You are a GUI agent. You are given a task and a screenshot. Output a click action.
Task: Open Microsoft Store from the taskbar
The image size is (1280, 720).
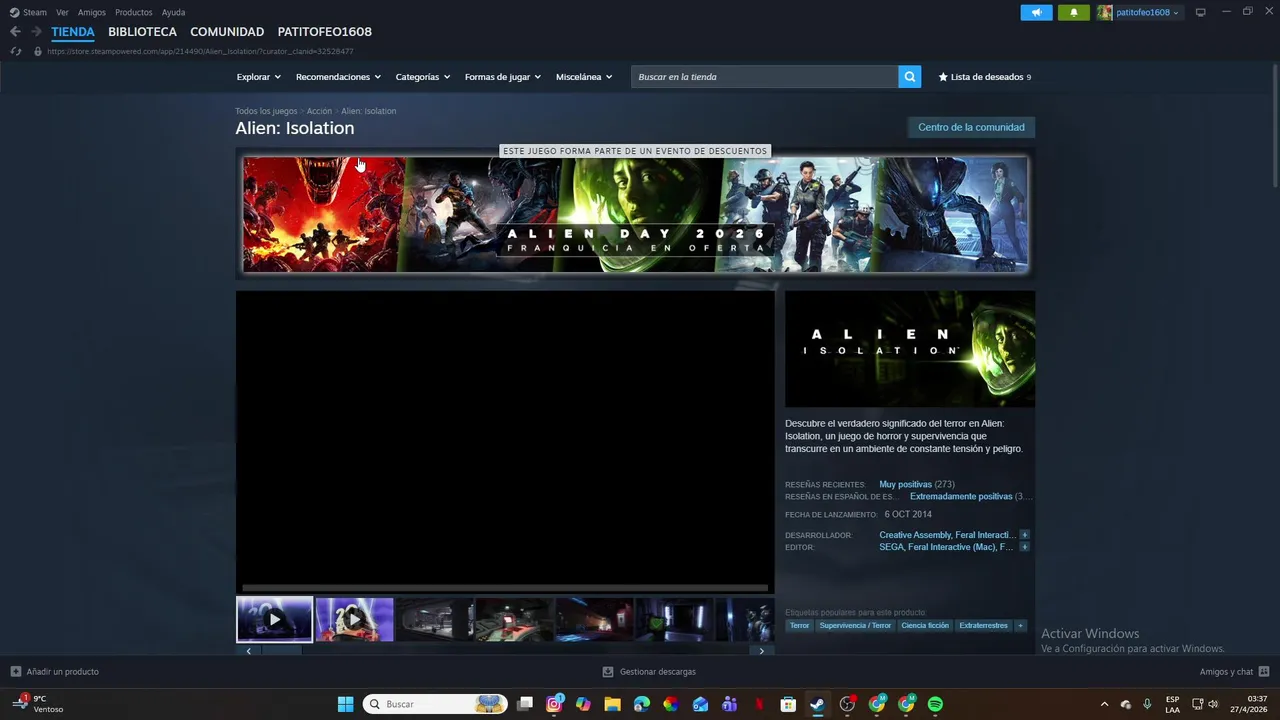(788, 704)
